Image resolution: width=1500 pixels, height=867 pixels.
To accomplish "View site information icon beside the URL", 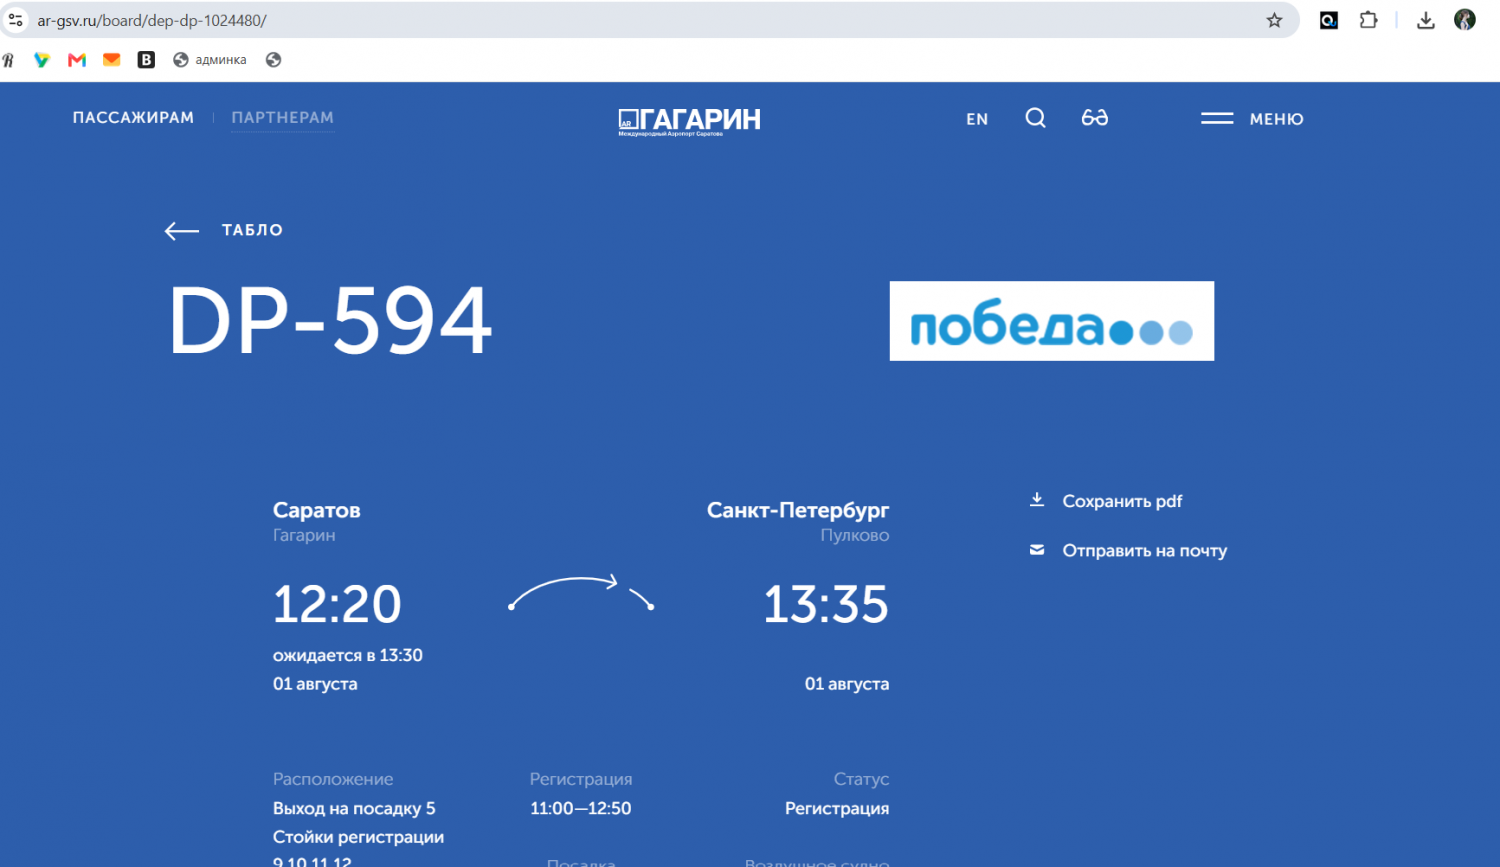I will (x=15, y=20).
